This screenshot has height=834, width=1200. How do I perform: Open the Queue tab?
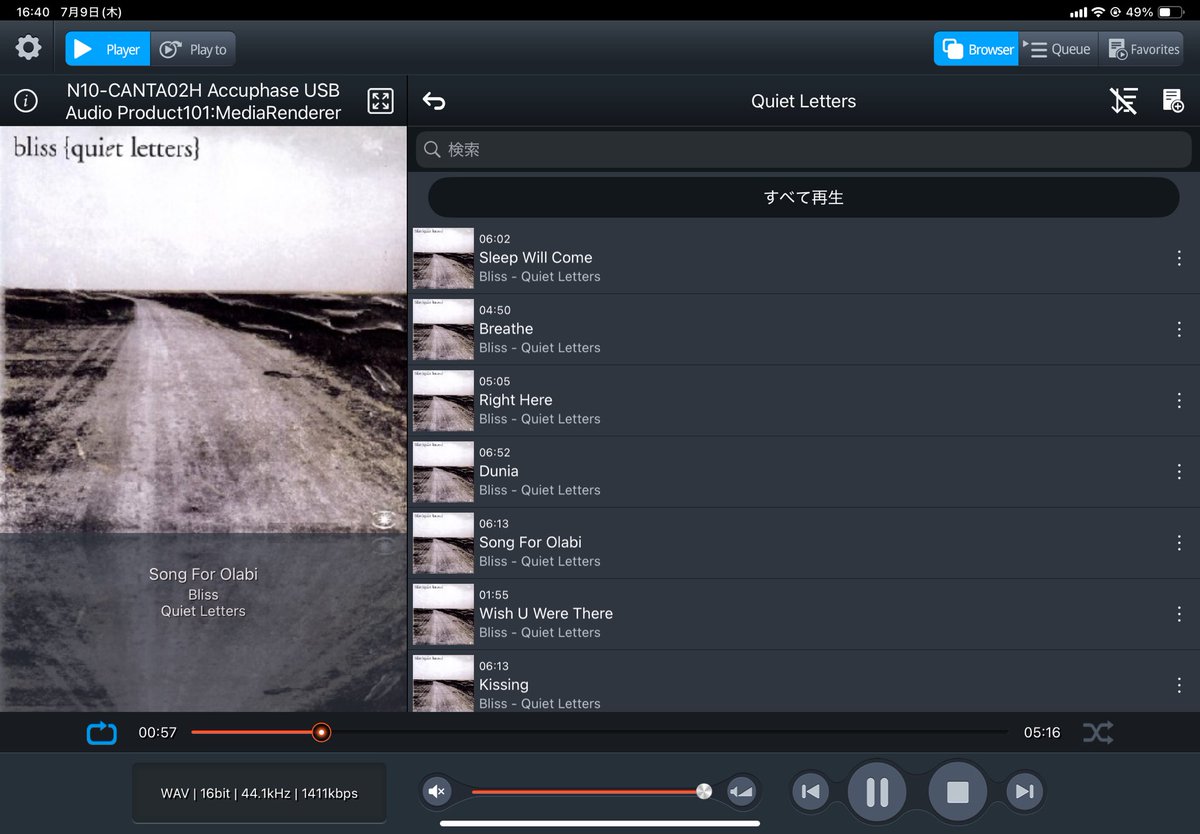click(x=1058, y=49)
